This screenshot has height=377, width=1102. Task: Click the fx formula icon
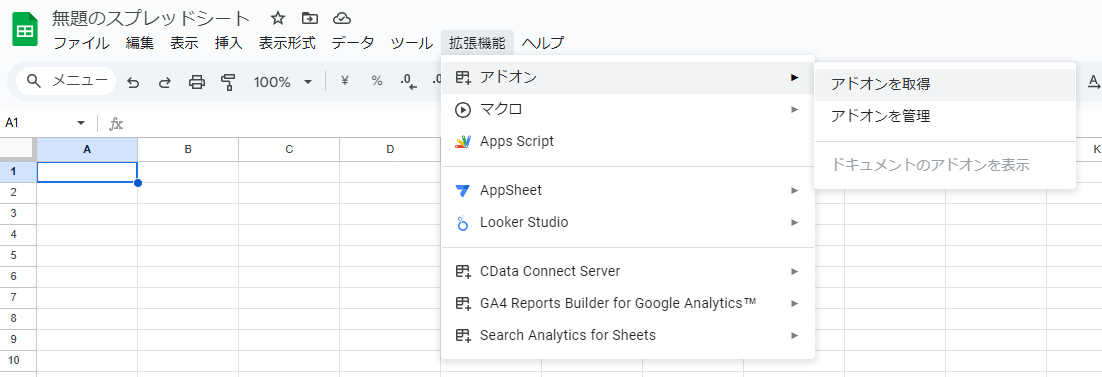coord(117,124)
